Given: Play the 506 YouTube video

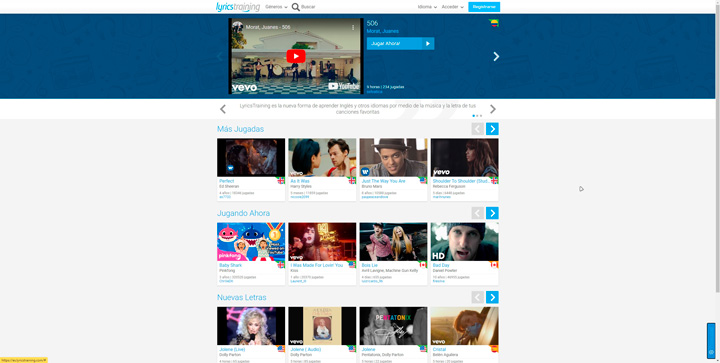Looking at the screenshot, I should pos(296,56).
